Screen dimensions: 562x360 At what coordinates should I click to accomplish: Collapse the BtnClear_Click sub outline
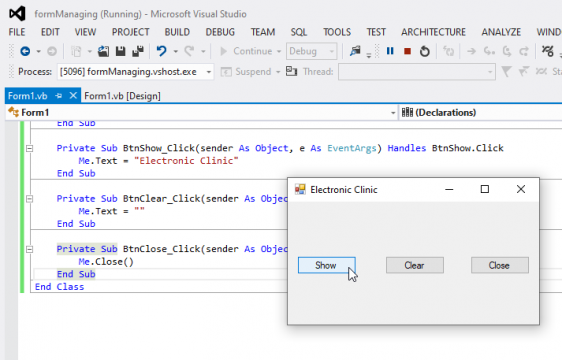(29, 199)
